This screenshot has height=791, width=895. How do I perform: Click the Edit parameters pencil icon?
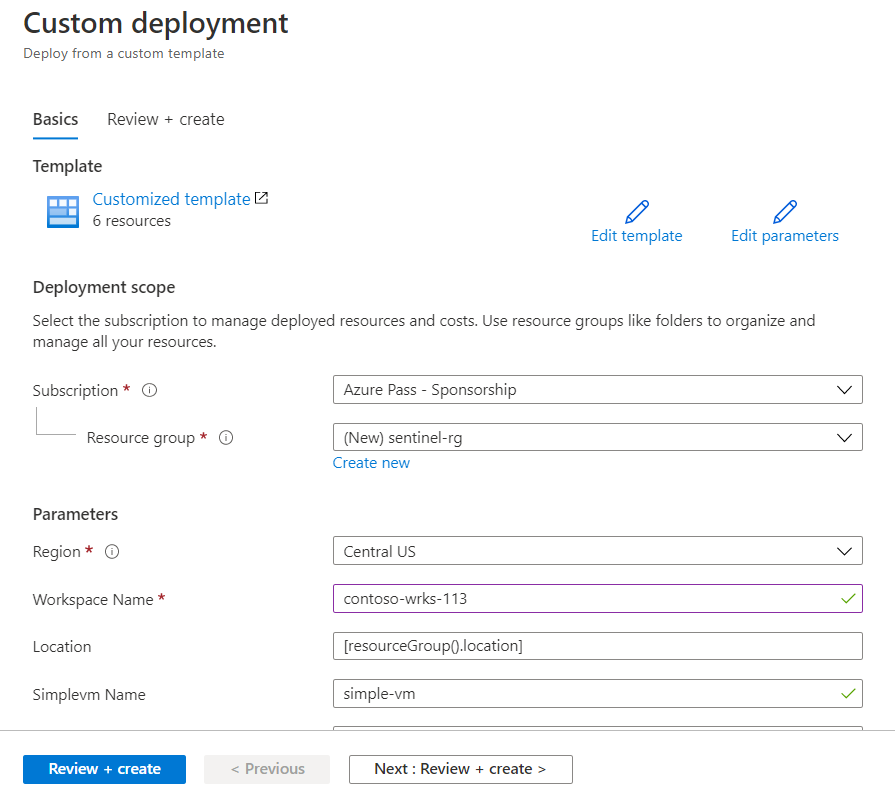[x=785, y=212]
